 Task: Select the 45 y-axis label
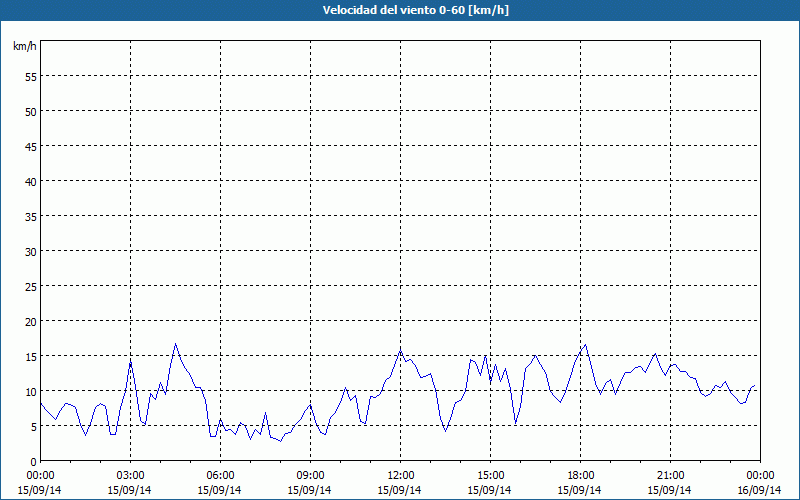pos(31,146)
